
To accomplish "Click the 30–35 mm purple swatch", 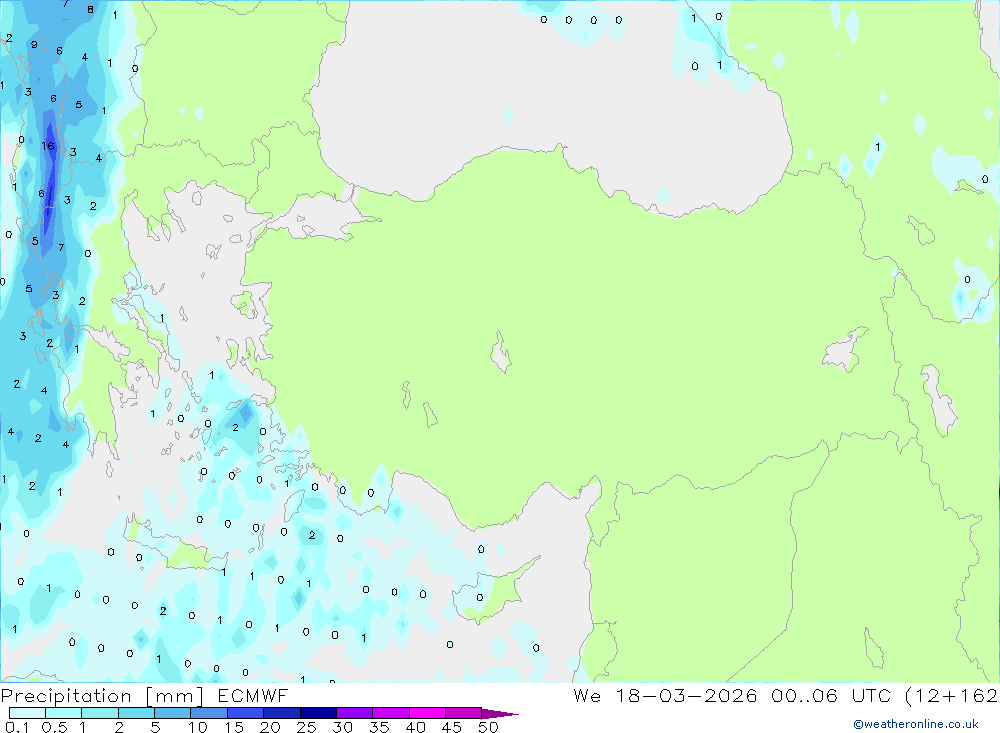I will pos(355,713).
